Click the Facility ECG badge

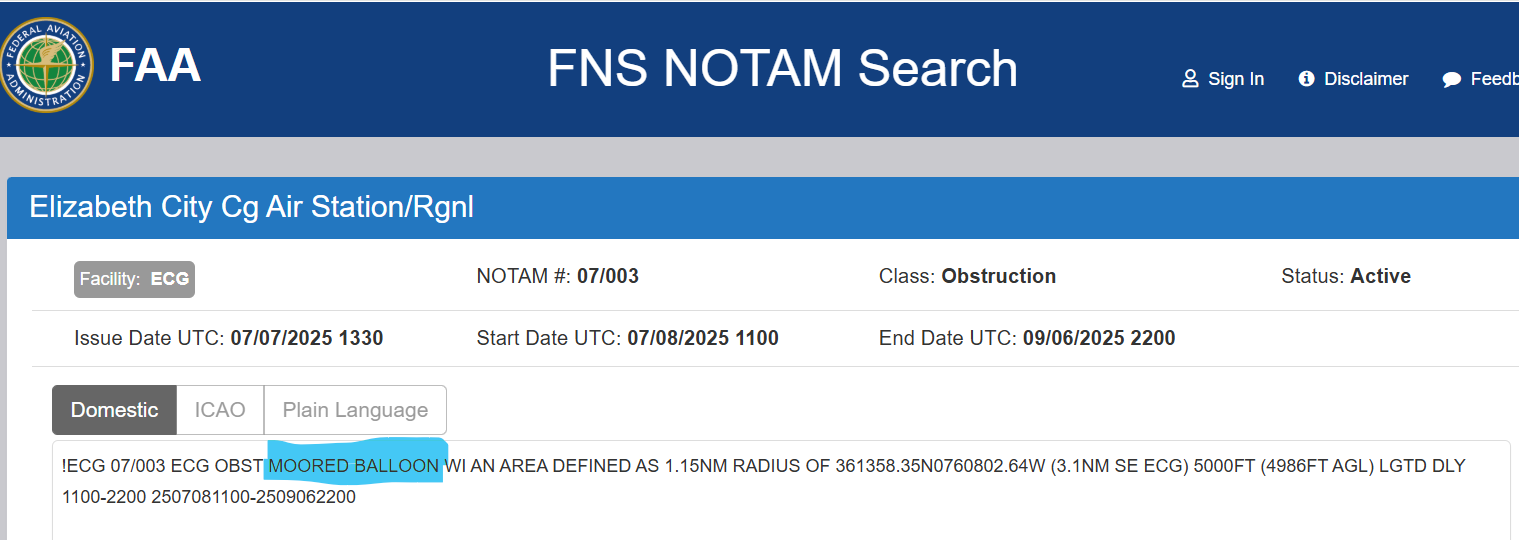click(134, 279)
